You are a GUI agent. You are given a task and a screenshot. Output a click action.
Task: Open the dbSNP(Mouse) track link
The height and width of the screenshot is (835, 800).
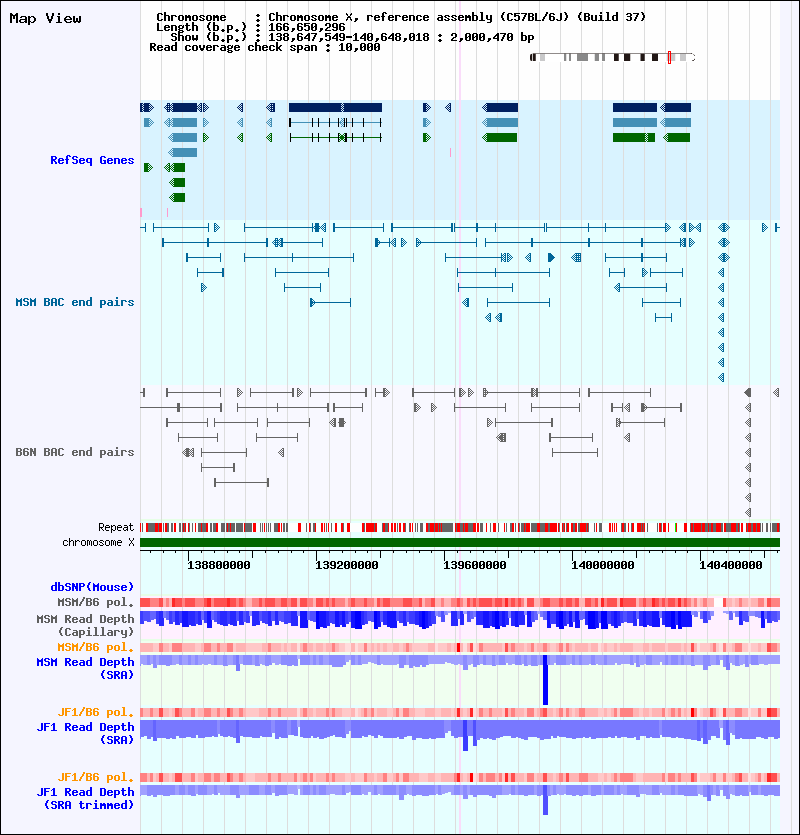pos(92,587)
